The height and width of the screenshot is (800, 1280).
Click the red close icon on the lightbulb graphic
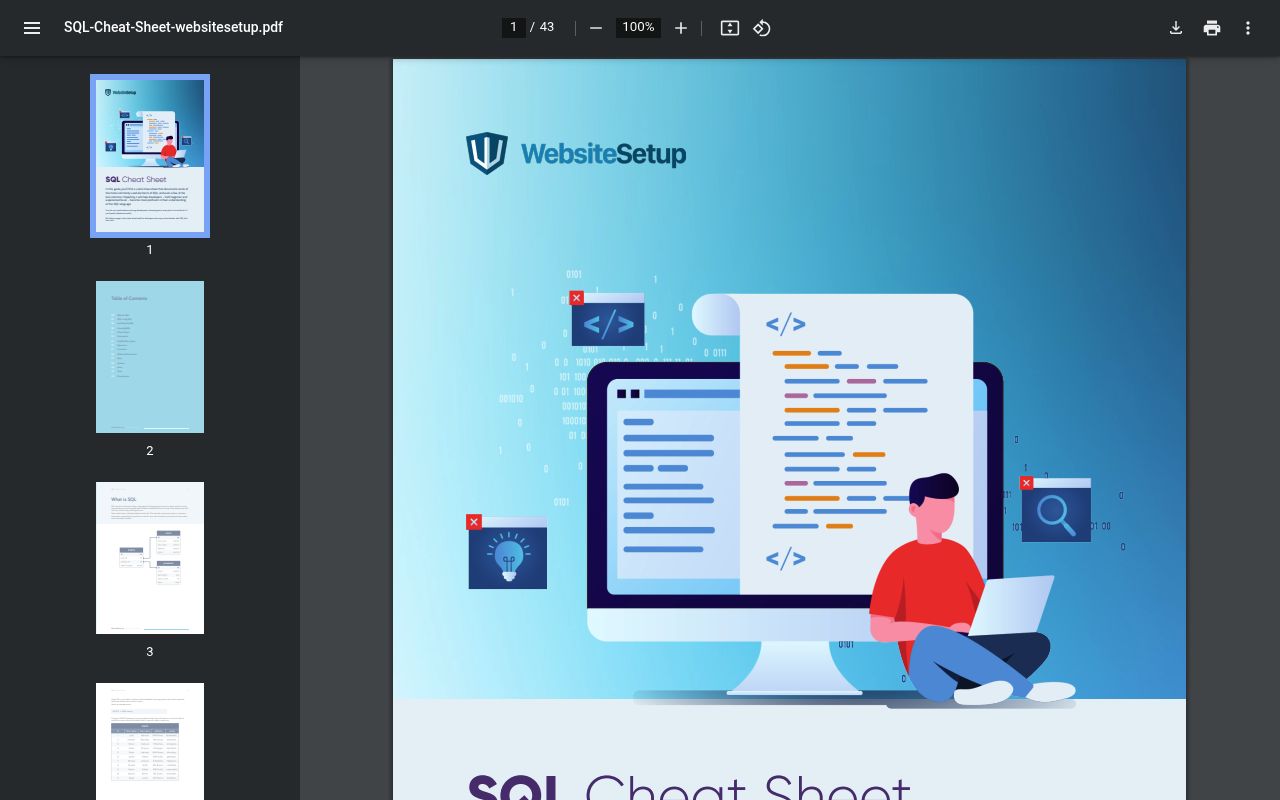(474, 522)
